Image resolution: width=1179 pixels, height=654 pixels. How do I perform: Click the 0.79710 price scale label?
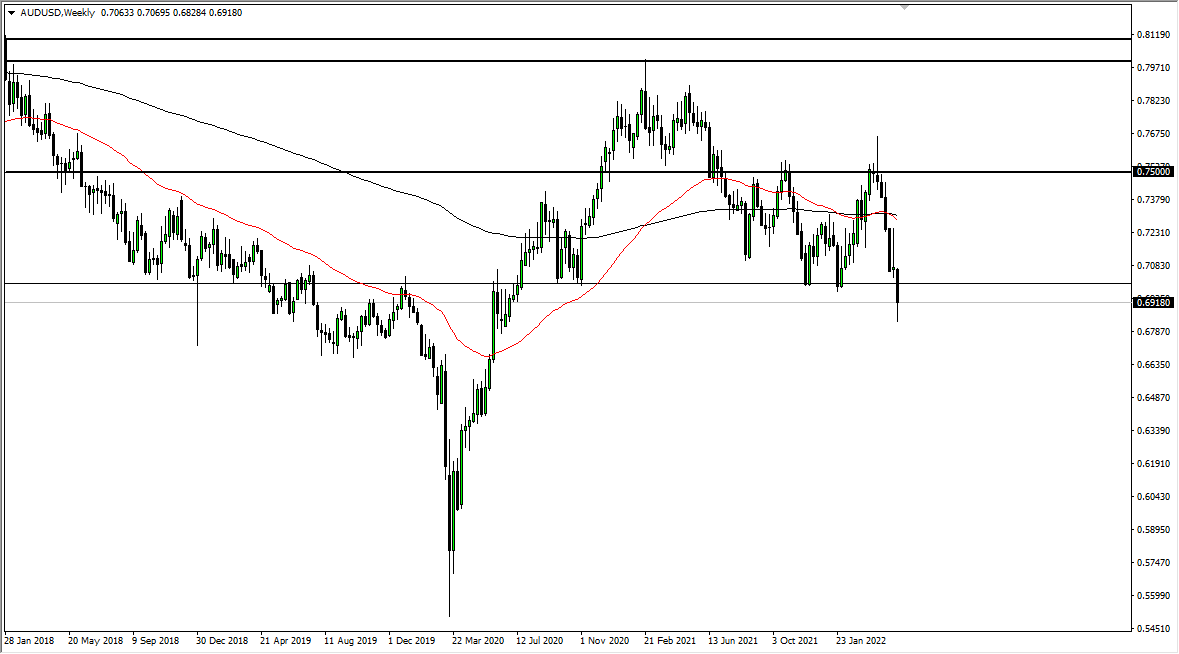tap(1153, 68)
